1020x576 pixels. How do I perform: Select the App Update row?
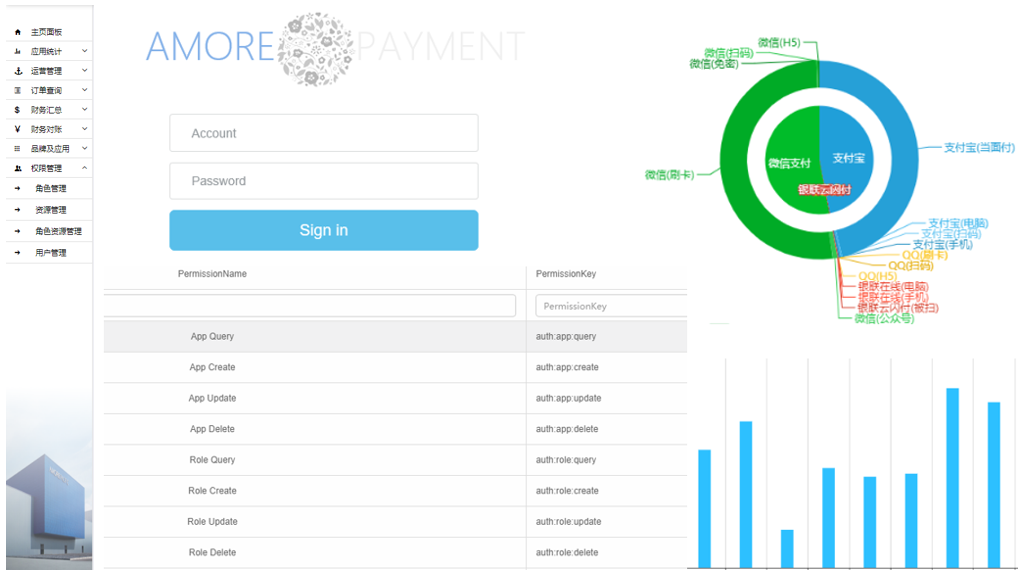(x=396, y=398)
